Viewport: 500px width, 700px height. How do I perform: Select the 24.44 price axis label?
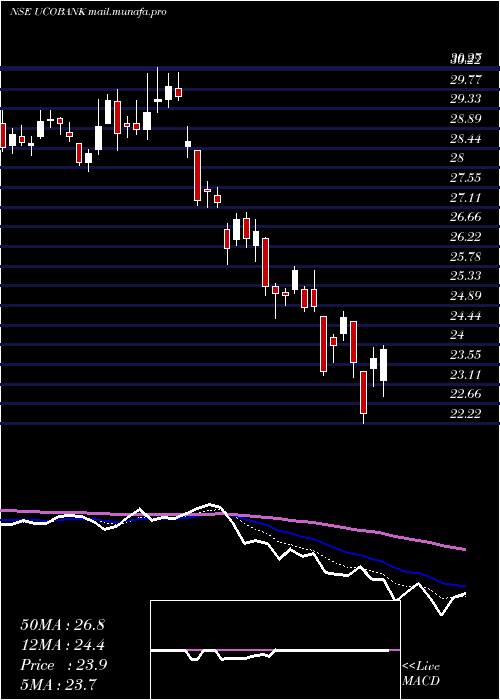466,316
